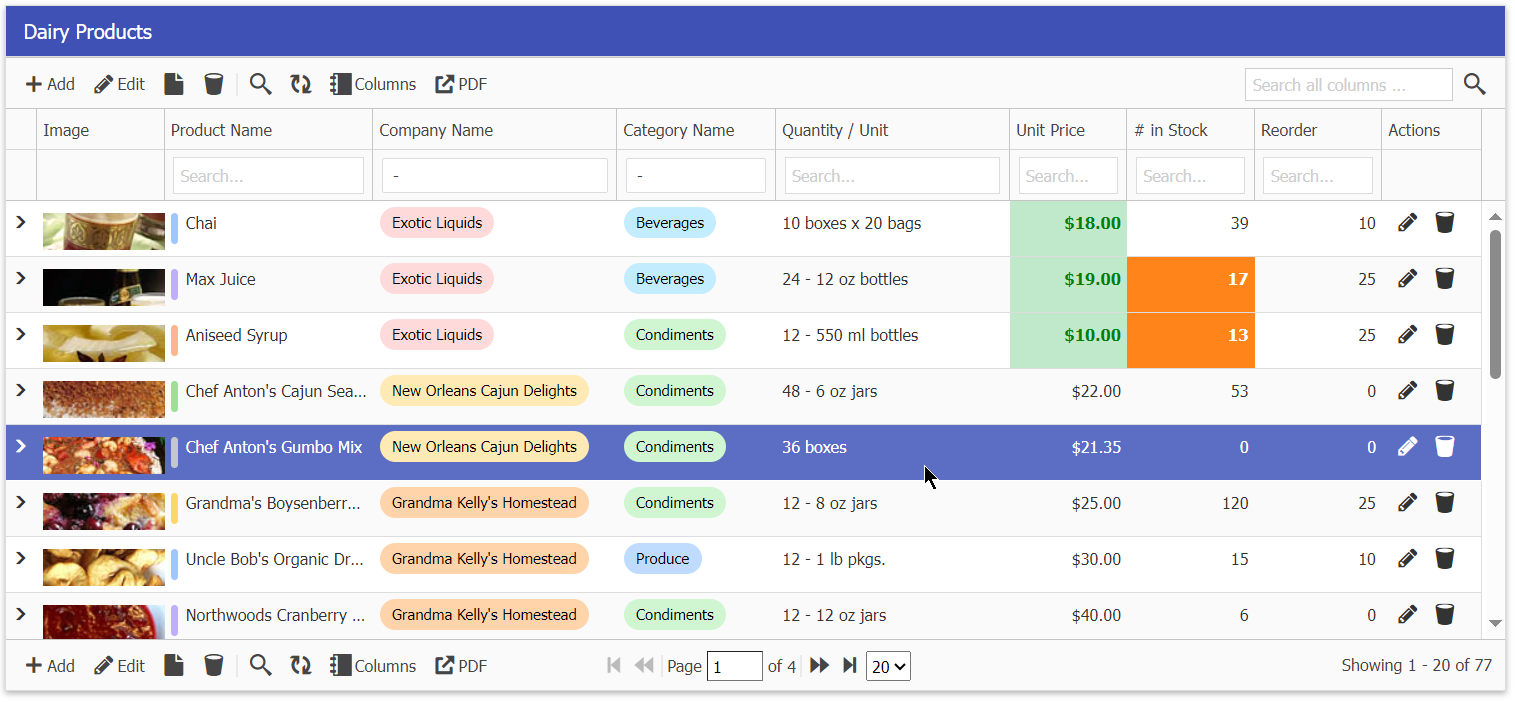Click inside the Page number input field
This screenshot has width=1515, height=702.
click(x=735, y=665)
